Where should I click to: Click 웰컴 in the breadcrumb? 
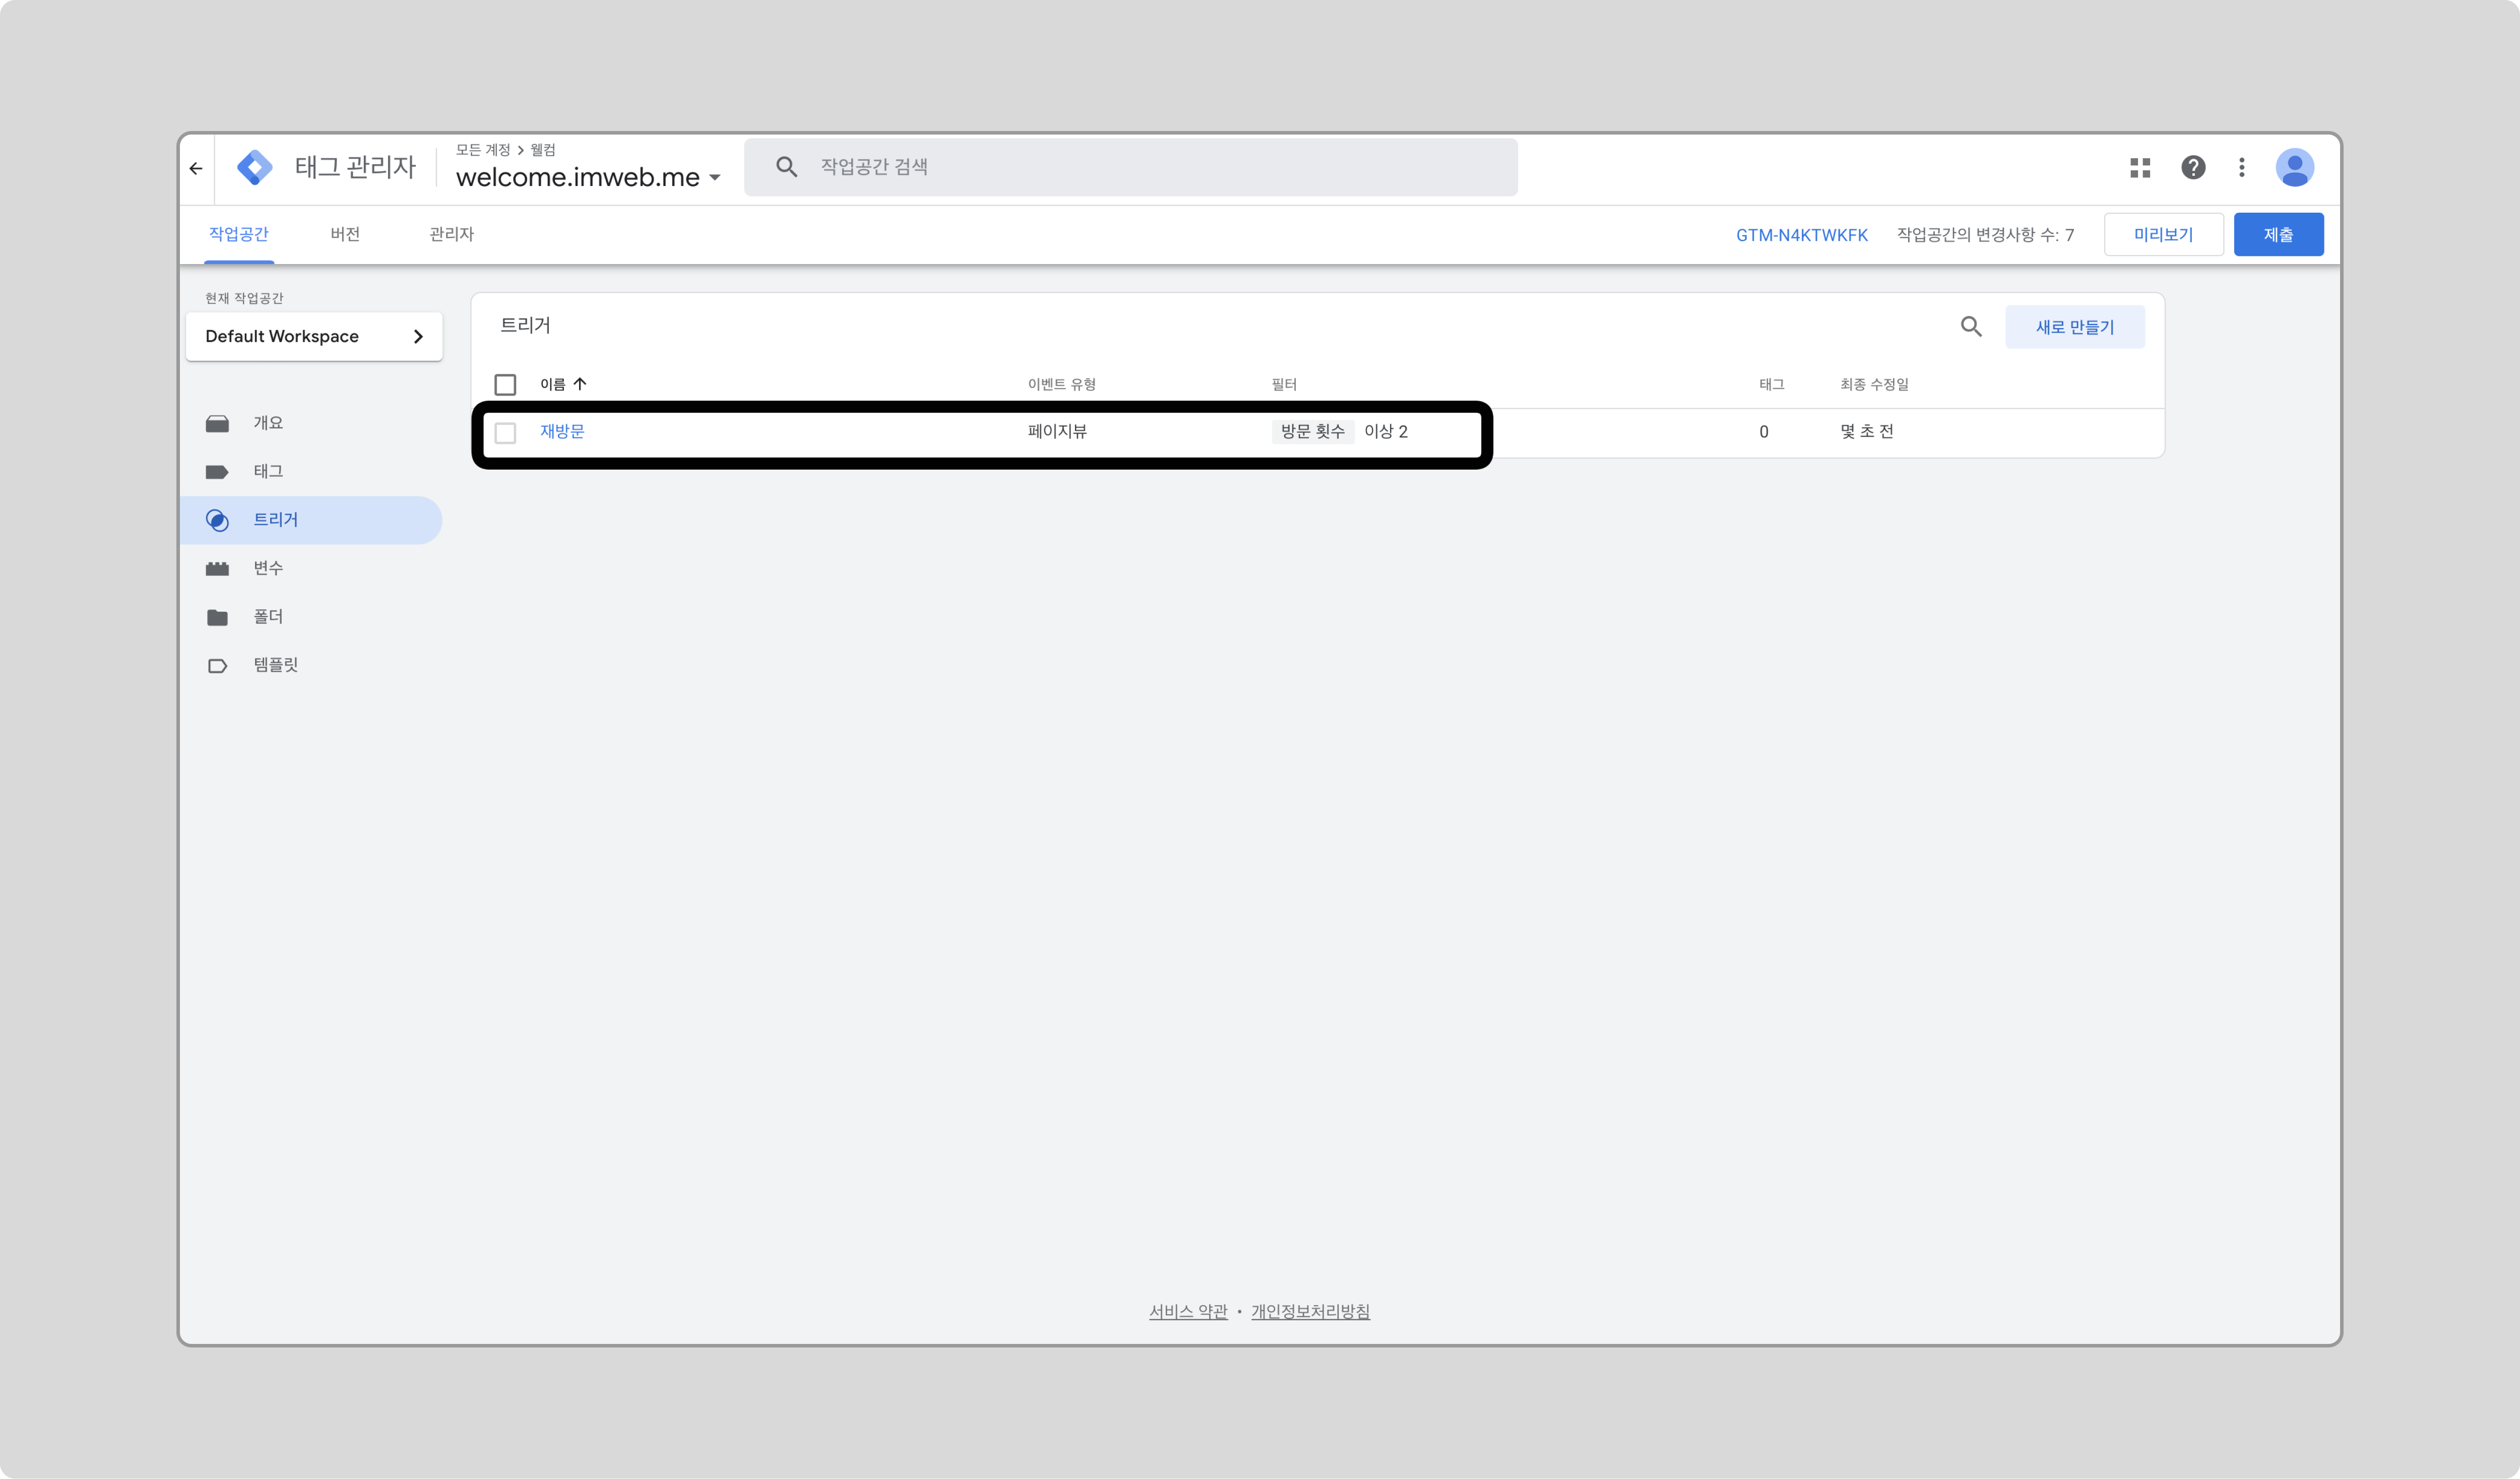[x=543, y=149]
